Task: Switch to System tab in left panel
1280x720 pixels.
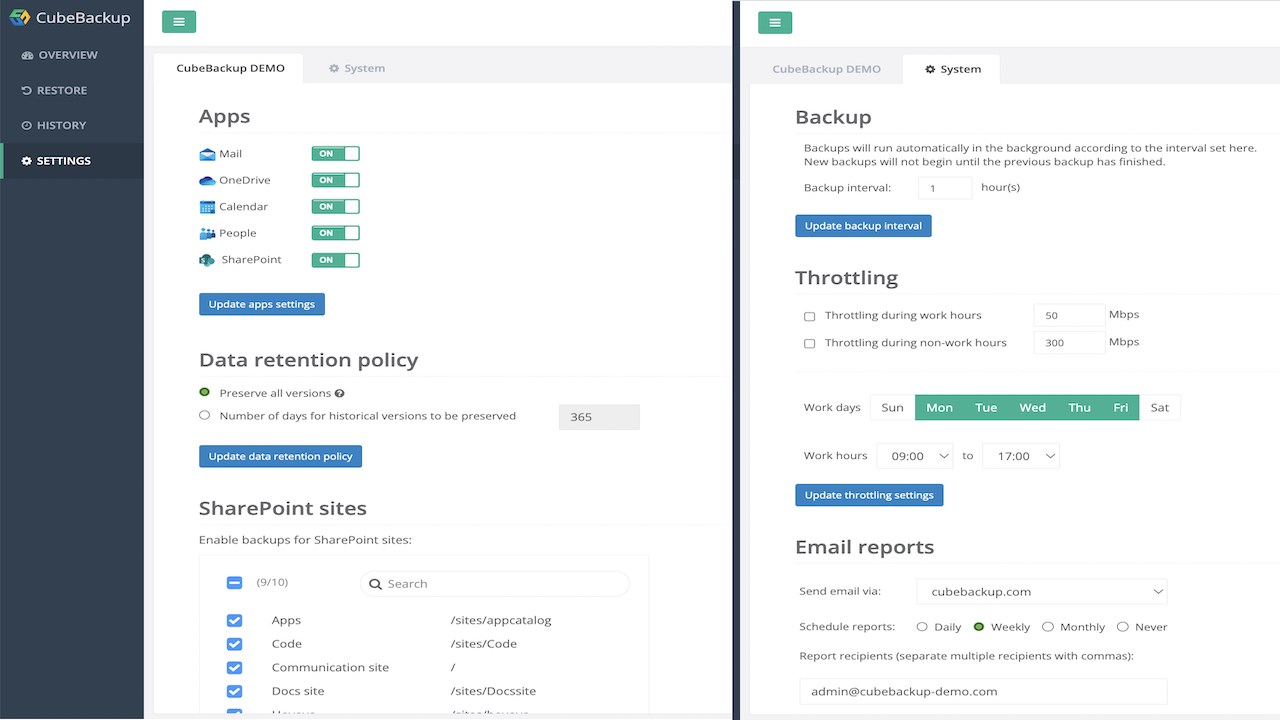Action: 357,68
